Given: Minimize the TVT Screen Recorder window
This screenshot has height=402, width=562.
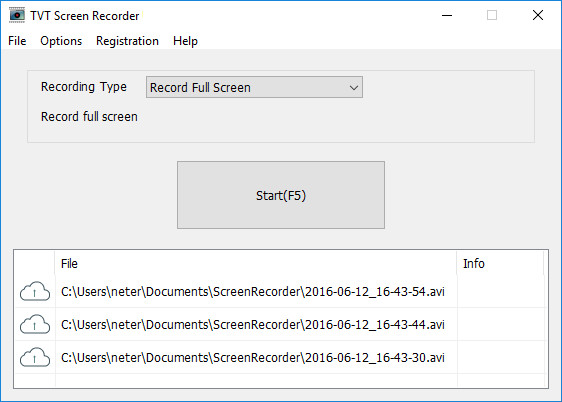Looking at the screenshot, I should tap(447, 15).
